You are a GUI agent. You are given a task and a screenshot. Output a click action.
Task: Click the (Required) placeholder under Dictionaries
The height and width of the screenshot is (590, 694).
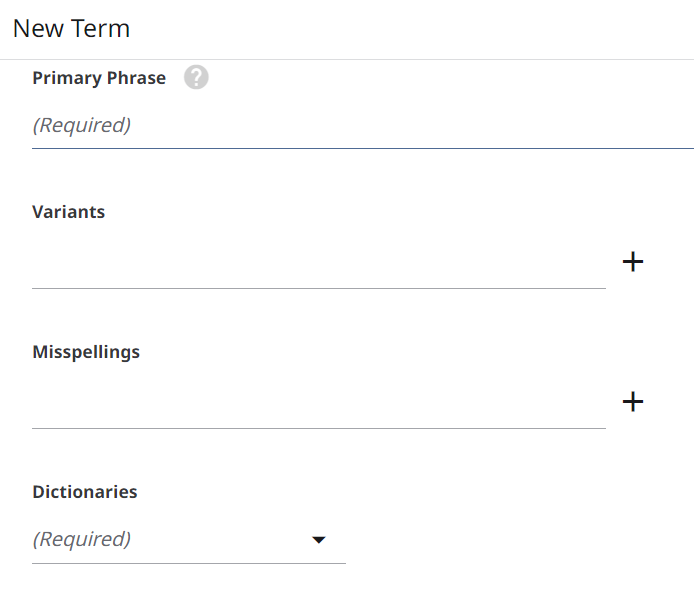click(82, 540)
